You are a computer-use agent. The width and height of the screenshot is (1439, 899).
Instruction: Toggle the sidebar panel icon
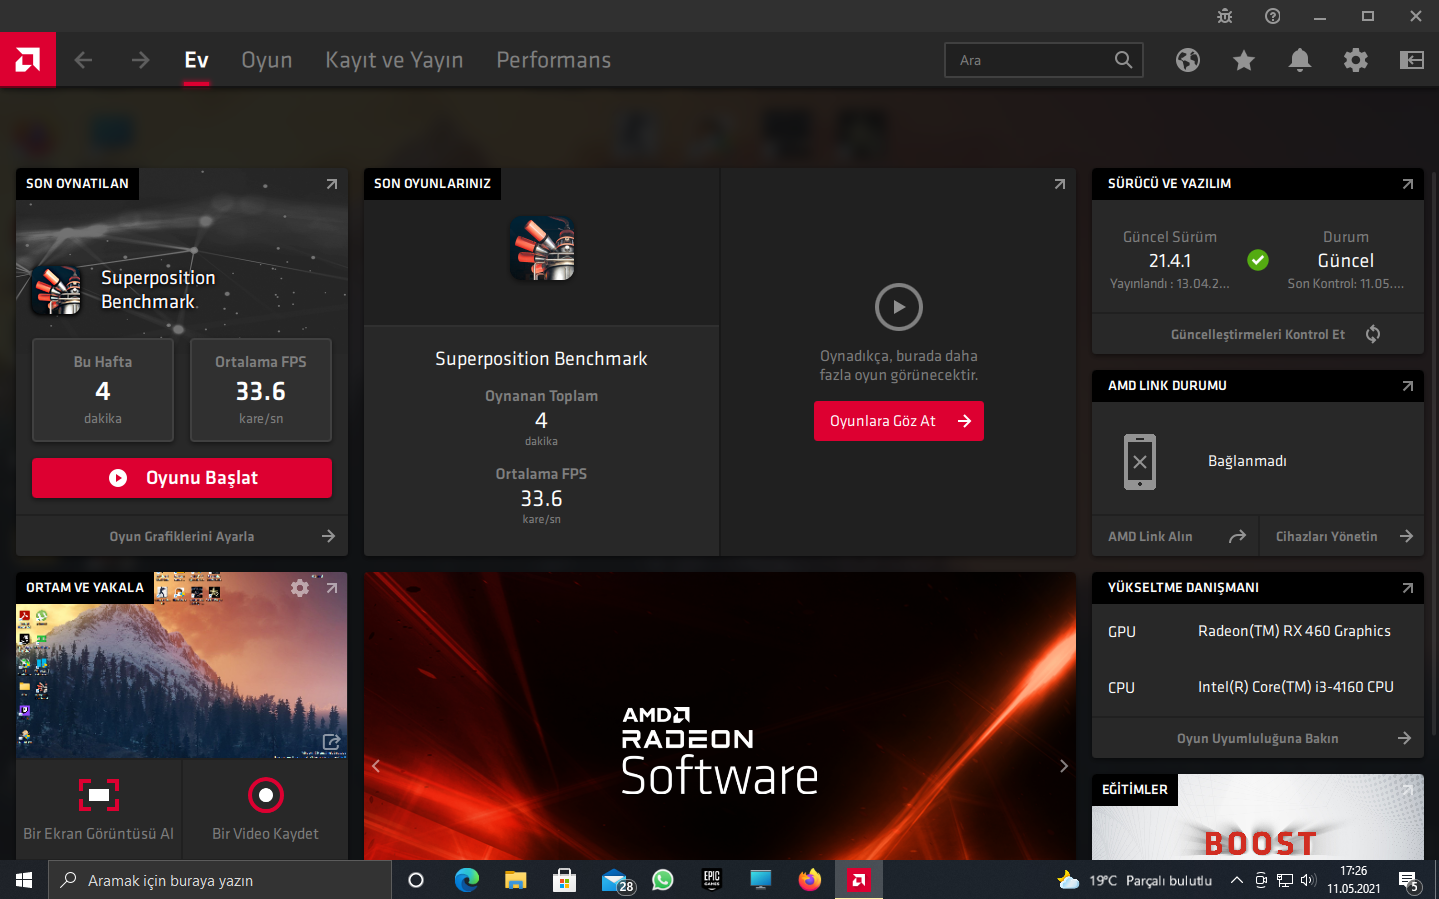click(x=1412, y=60)
